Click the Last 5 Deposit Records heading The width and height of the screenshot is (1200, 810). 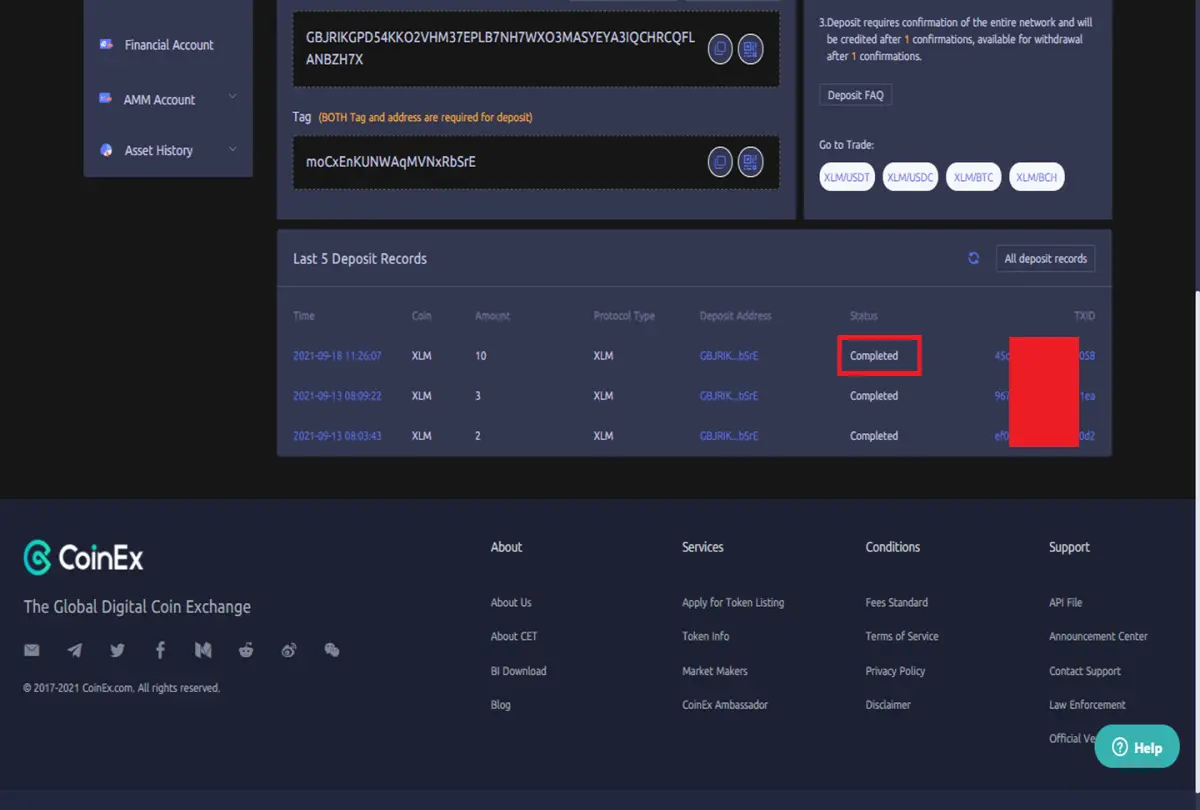point(360,259)
